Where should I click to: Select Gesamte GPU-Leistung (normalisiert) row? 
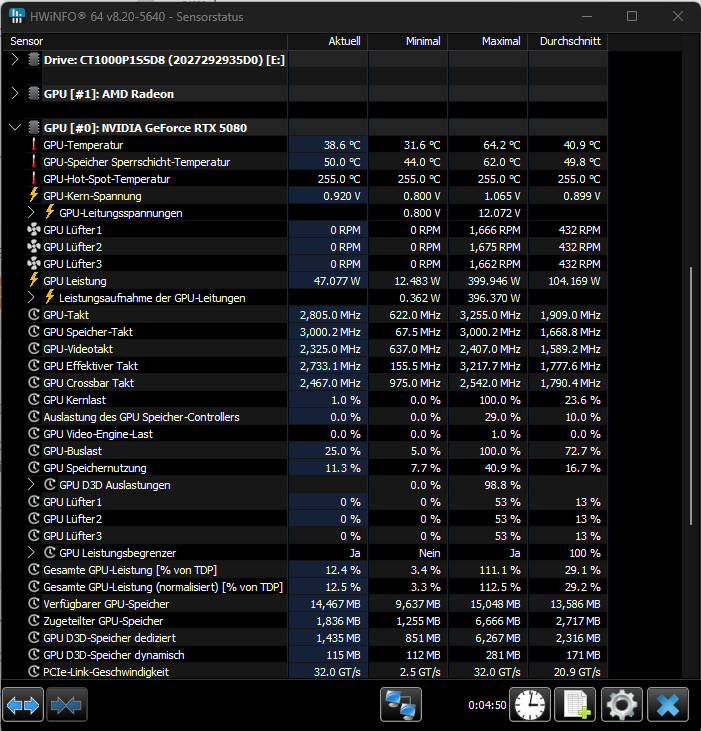coord(163,586)
